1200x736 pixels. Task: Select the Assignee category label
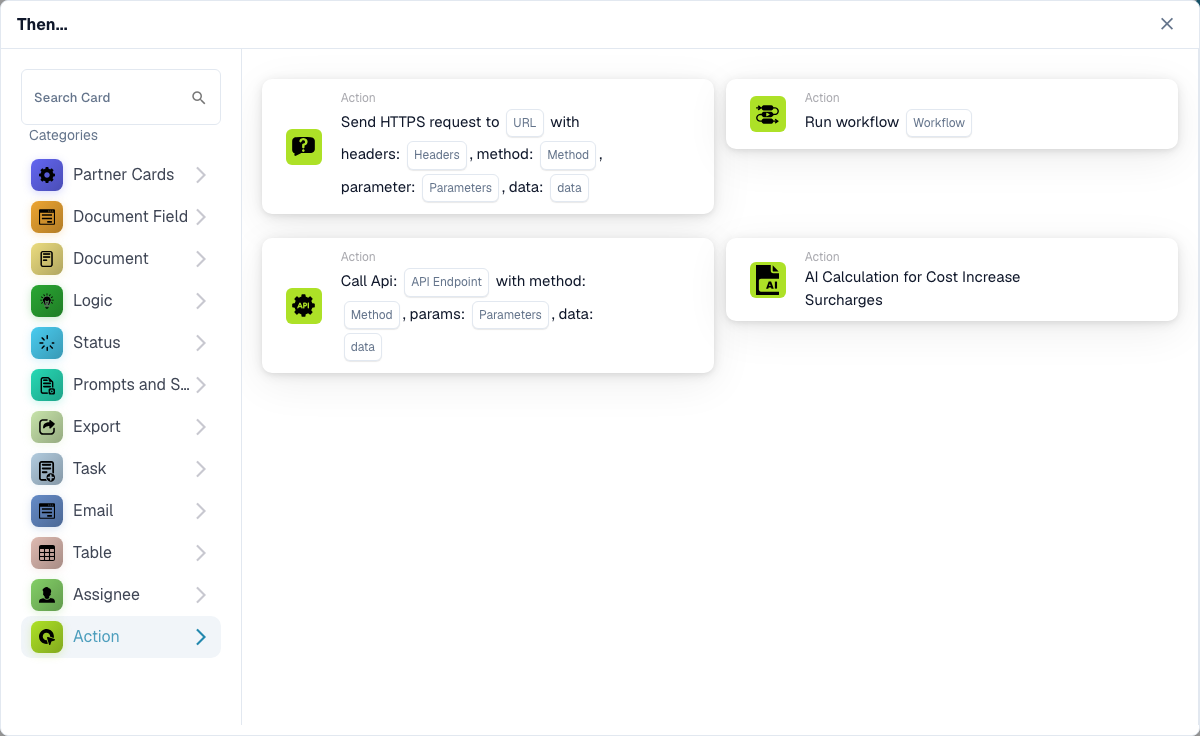[x=106, y=594]
